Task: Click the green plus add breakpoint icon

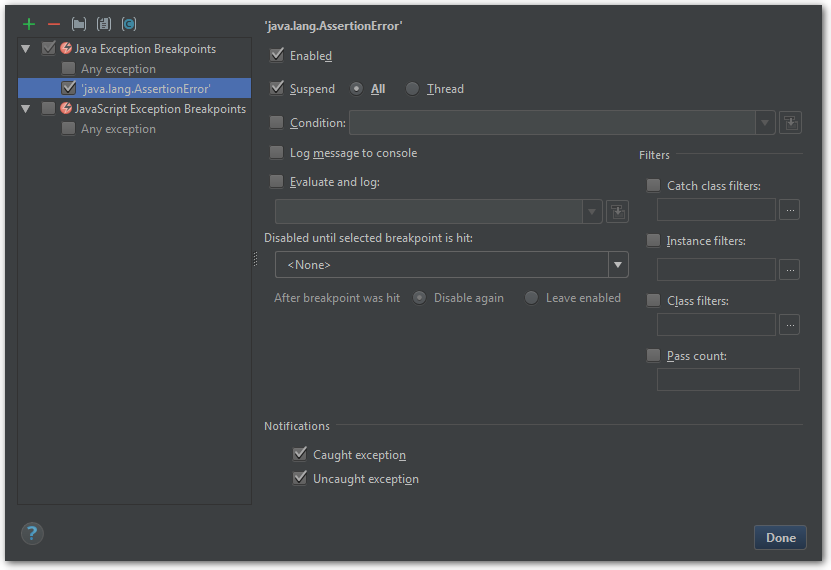Action: (x=28, y=24)
